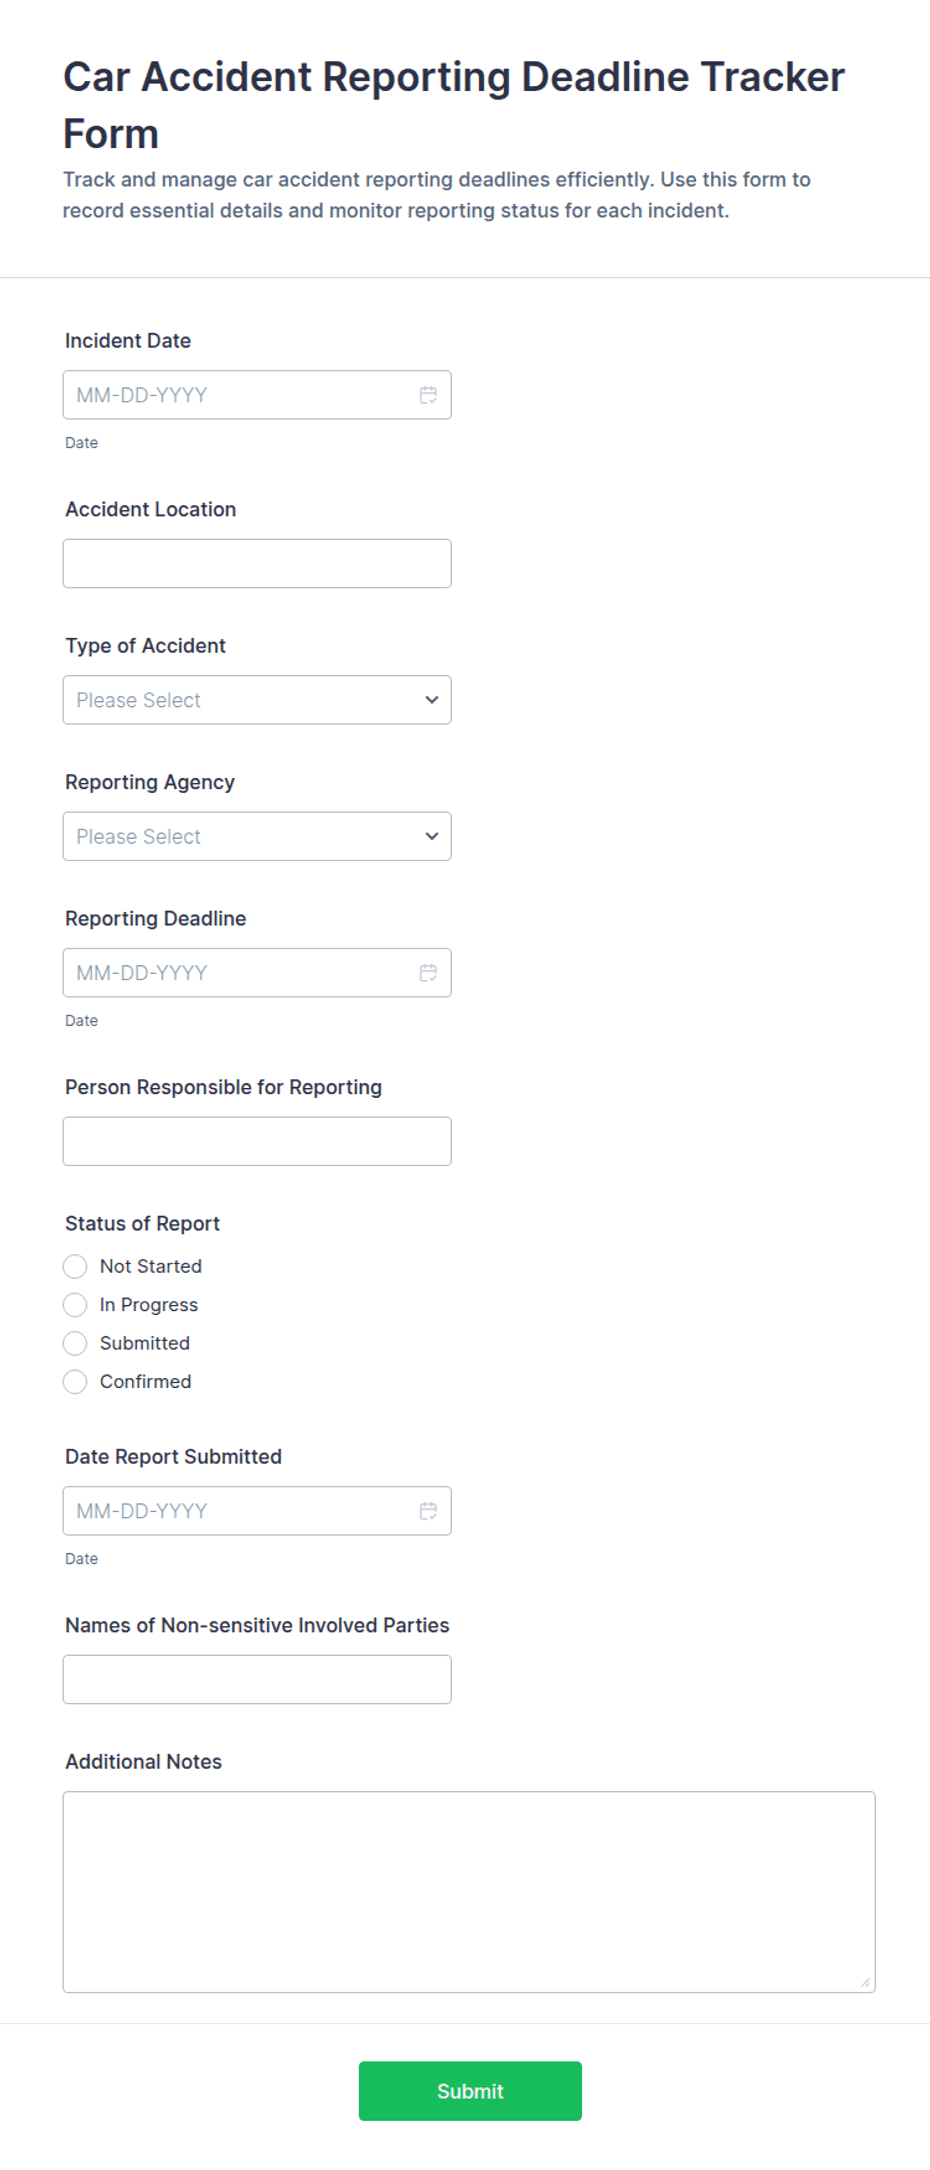Image resolution: width=930 pixels, height=2170 pixels.
Task: Open the Reporting Agency dropdown
Action: (257, 836)
